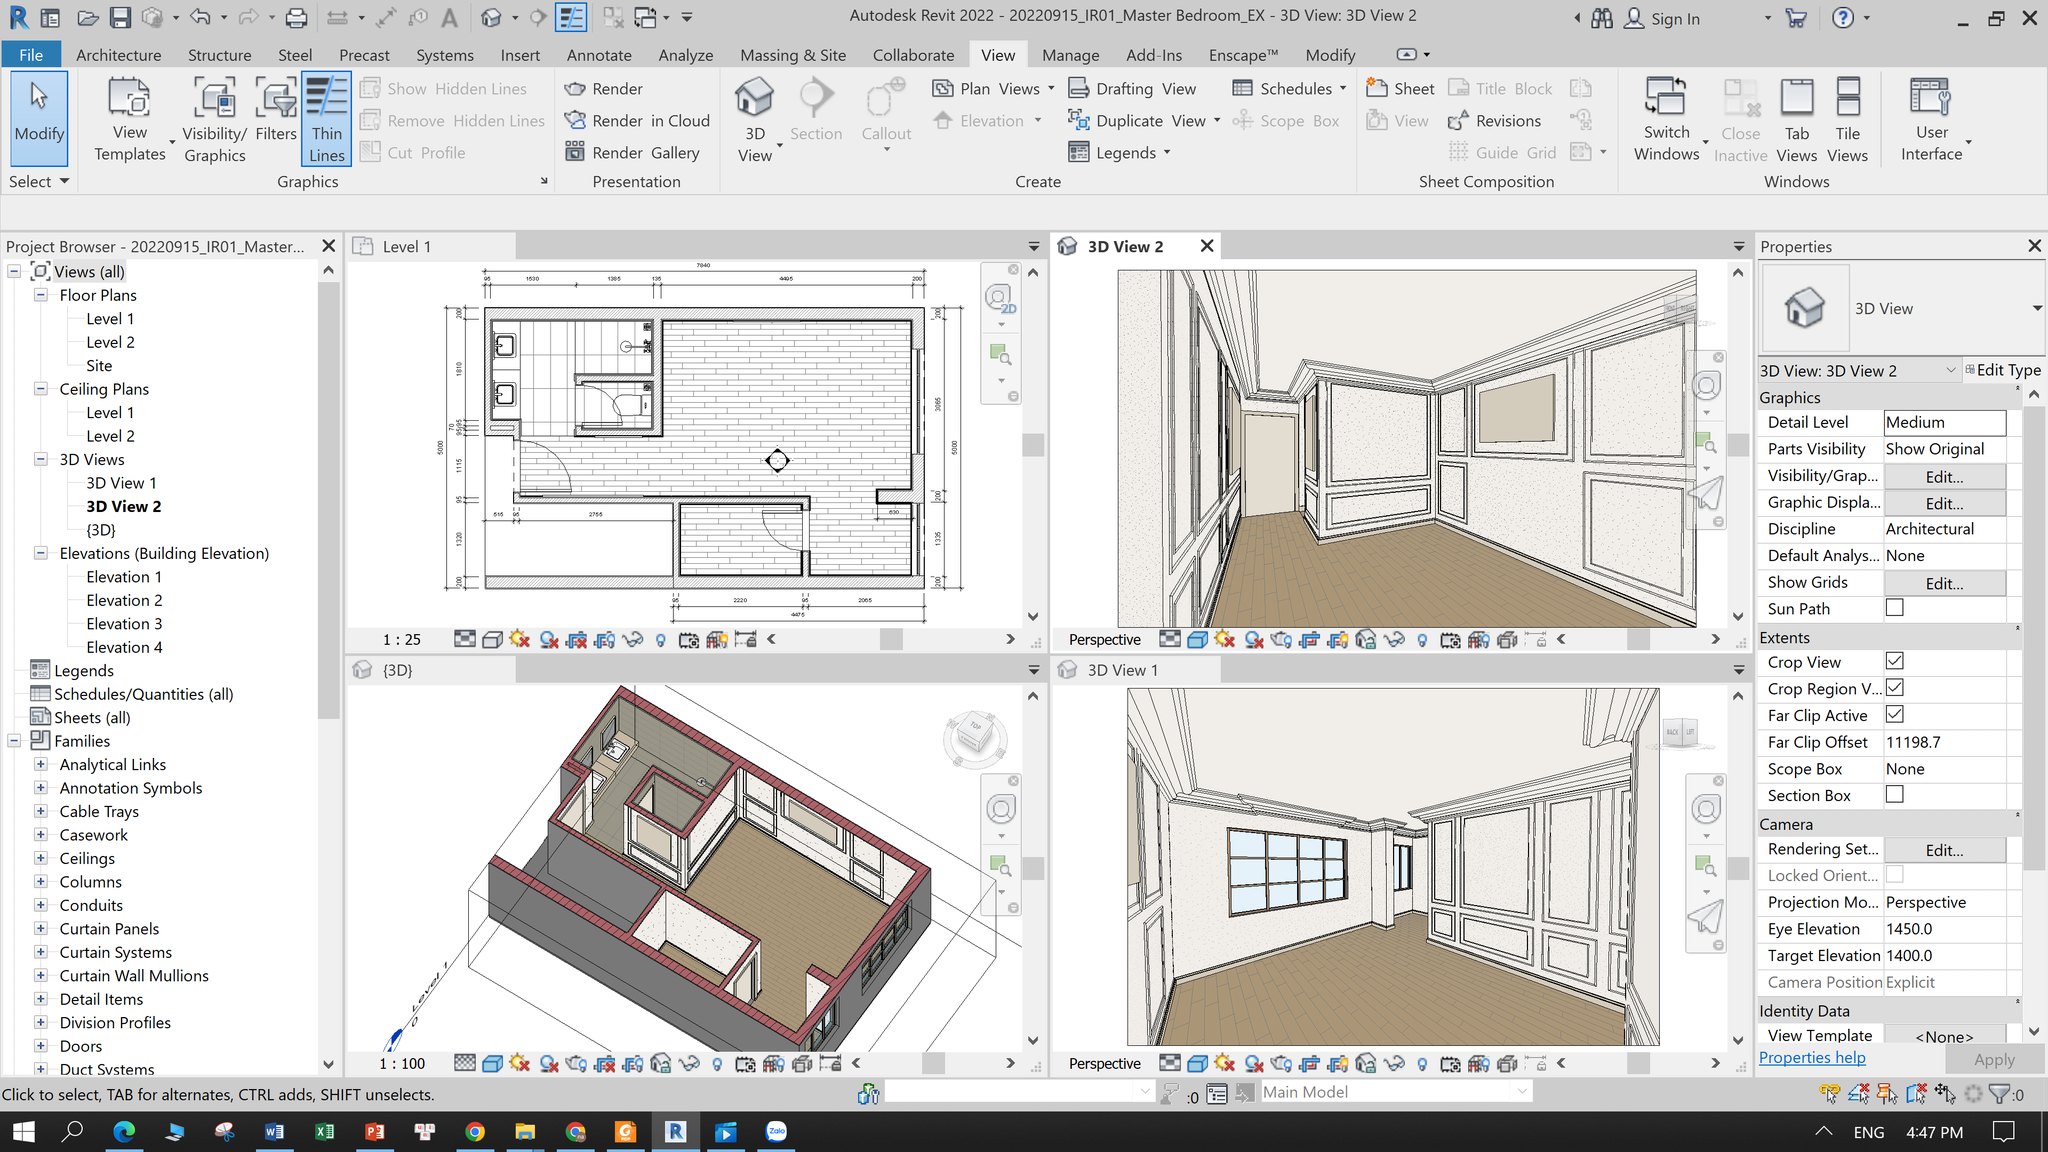Open Render in Cloud
This screenshot has width=2048, height=1152.
tap(636, 120)
